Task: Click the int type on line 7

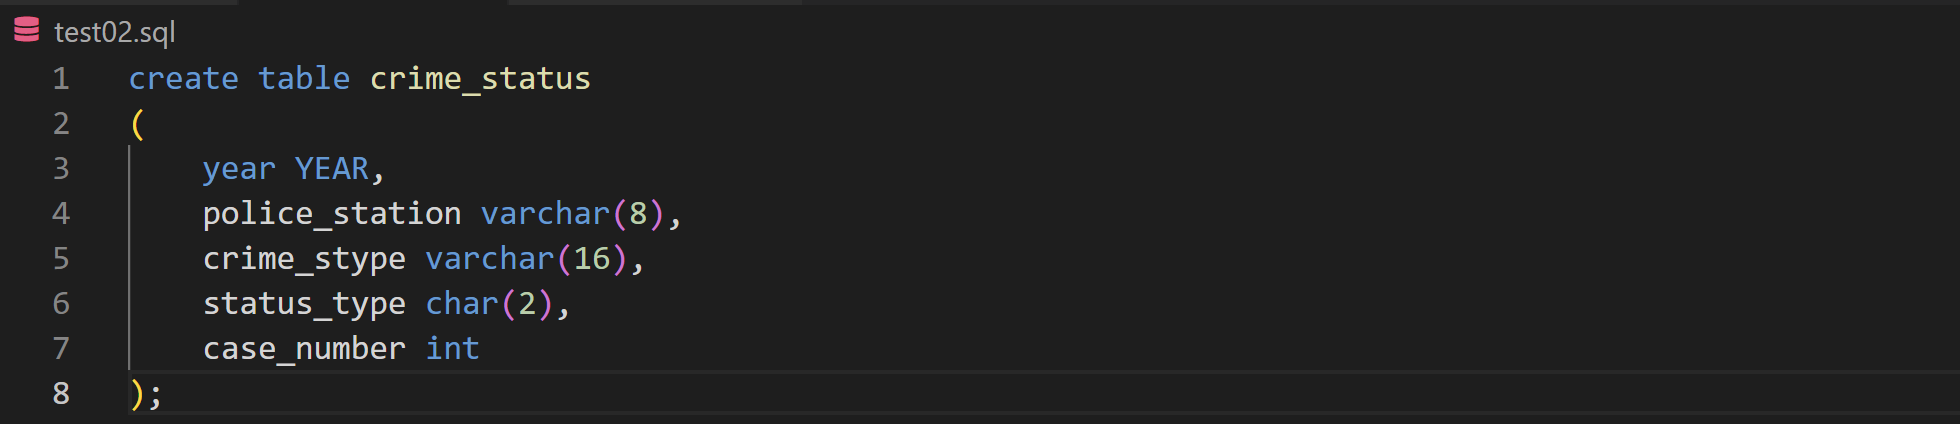Action: tap(453, 348)
